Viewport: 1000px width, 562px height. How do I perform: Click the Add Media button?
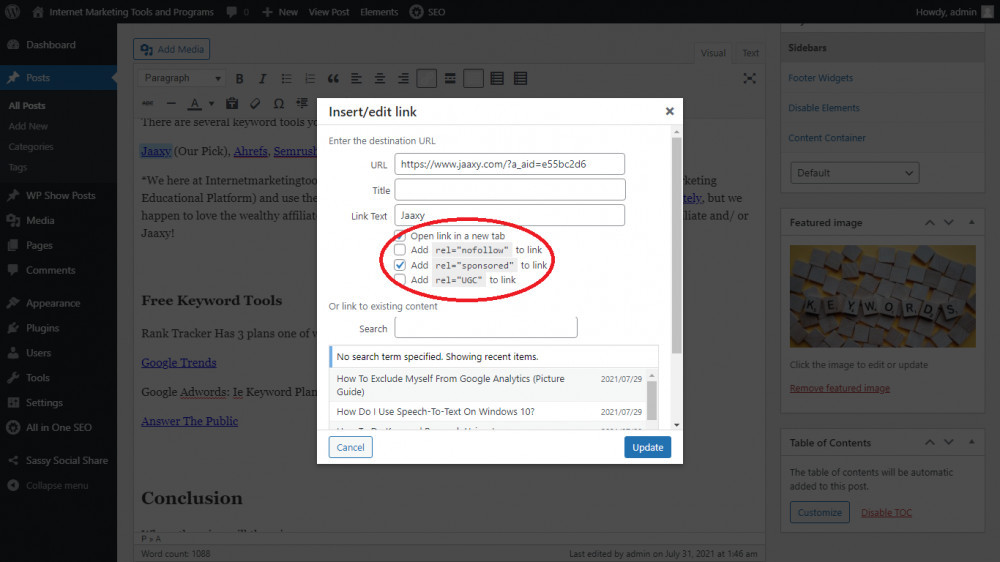172,49
